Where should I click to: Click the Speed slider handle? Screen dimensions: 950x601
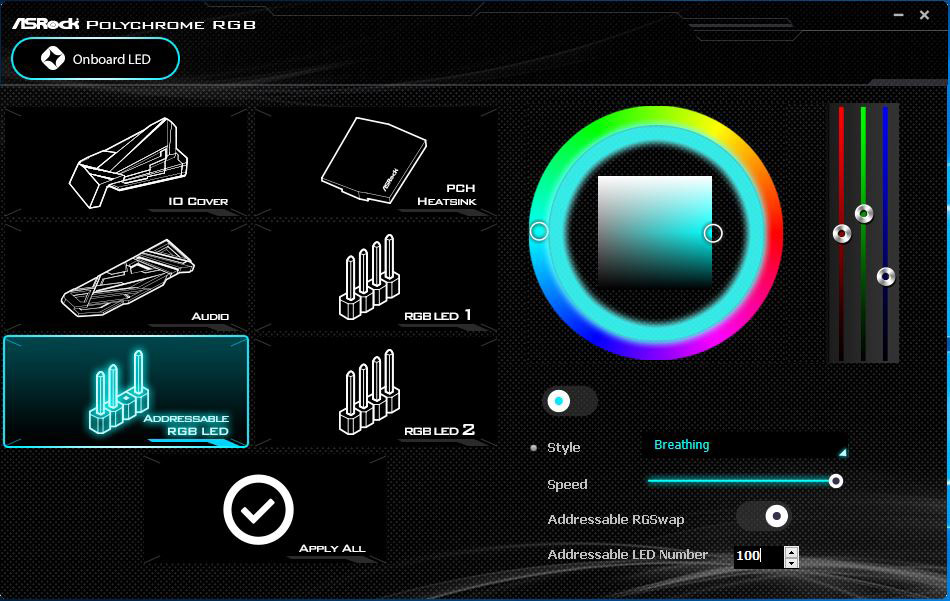point(835,481)
